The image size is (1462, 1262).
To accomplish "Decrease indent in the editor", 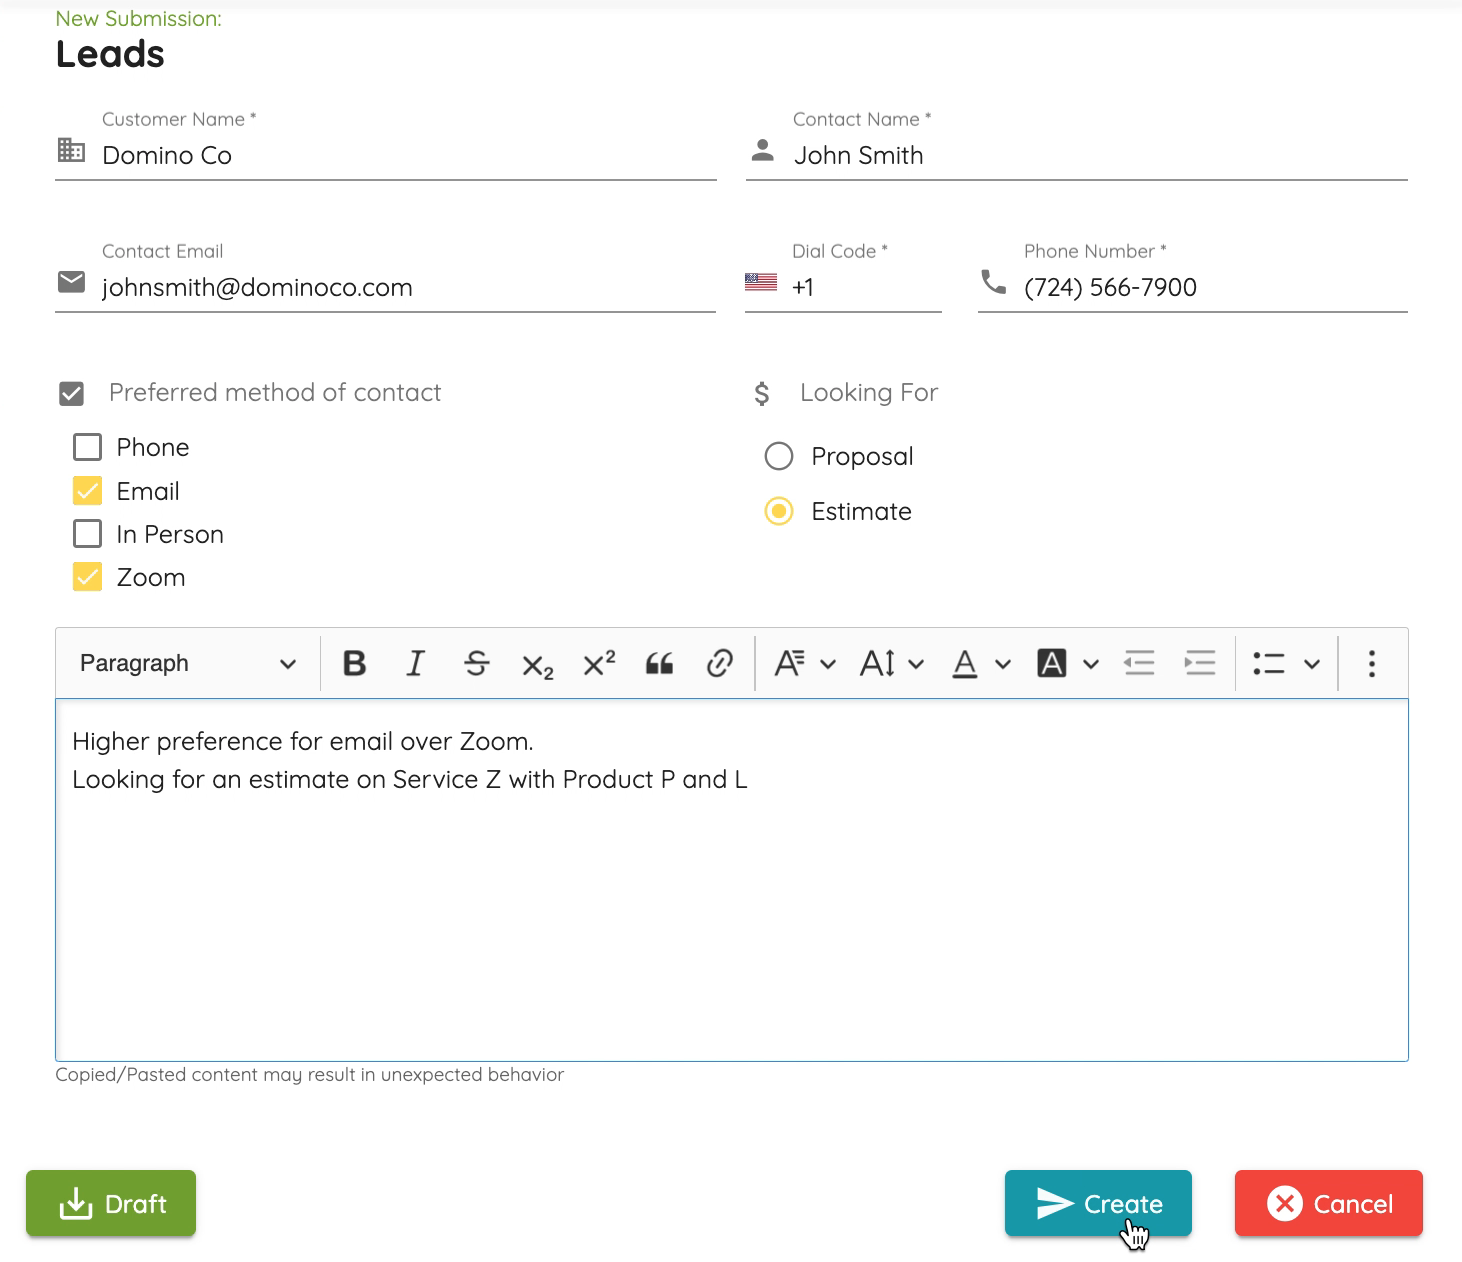I will [x=1139, y=663].
